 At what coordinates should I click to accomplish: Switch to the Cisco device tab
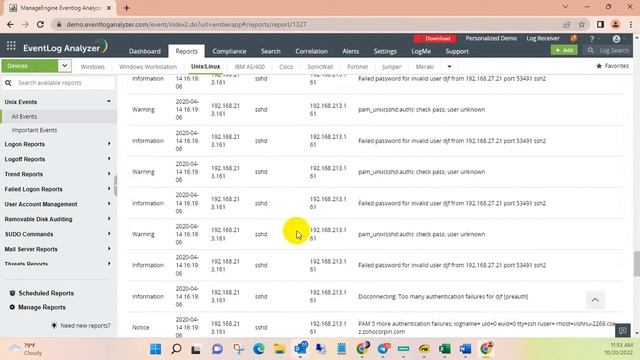(286, 67)
